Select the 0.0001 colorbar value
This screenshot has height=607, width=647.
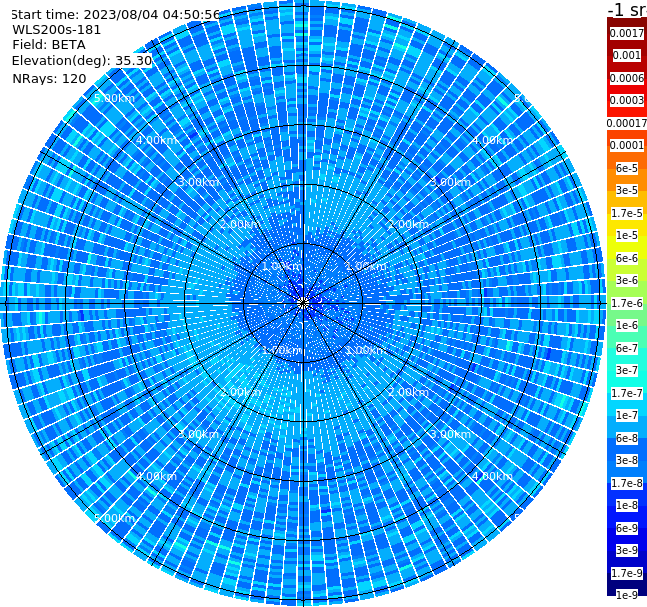[x=627, y=145]
